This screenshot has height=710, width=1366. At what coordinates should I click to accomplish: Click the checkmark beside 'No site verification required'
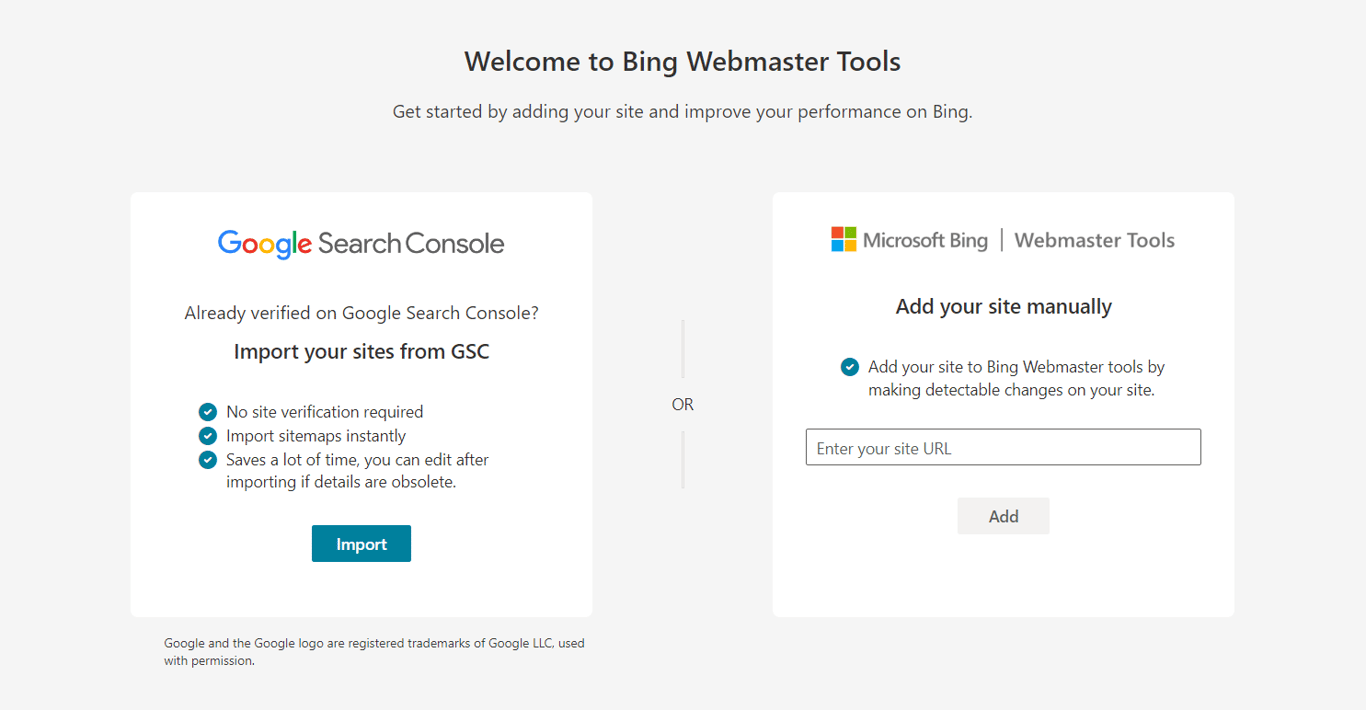(x=208, y=411)
